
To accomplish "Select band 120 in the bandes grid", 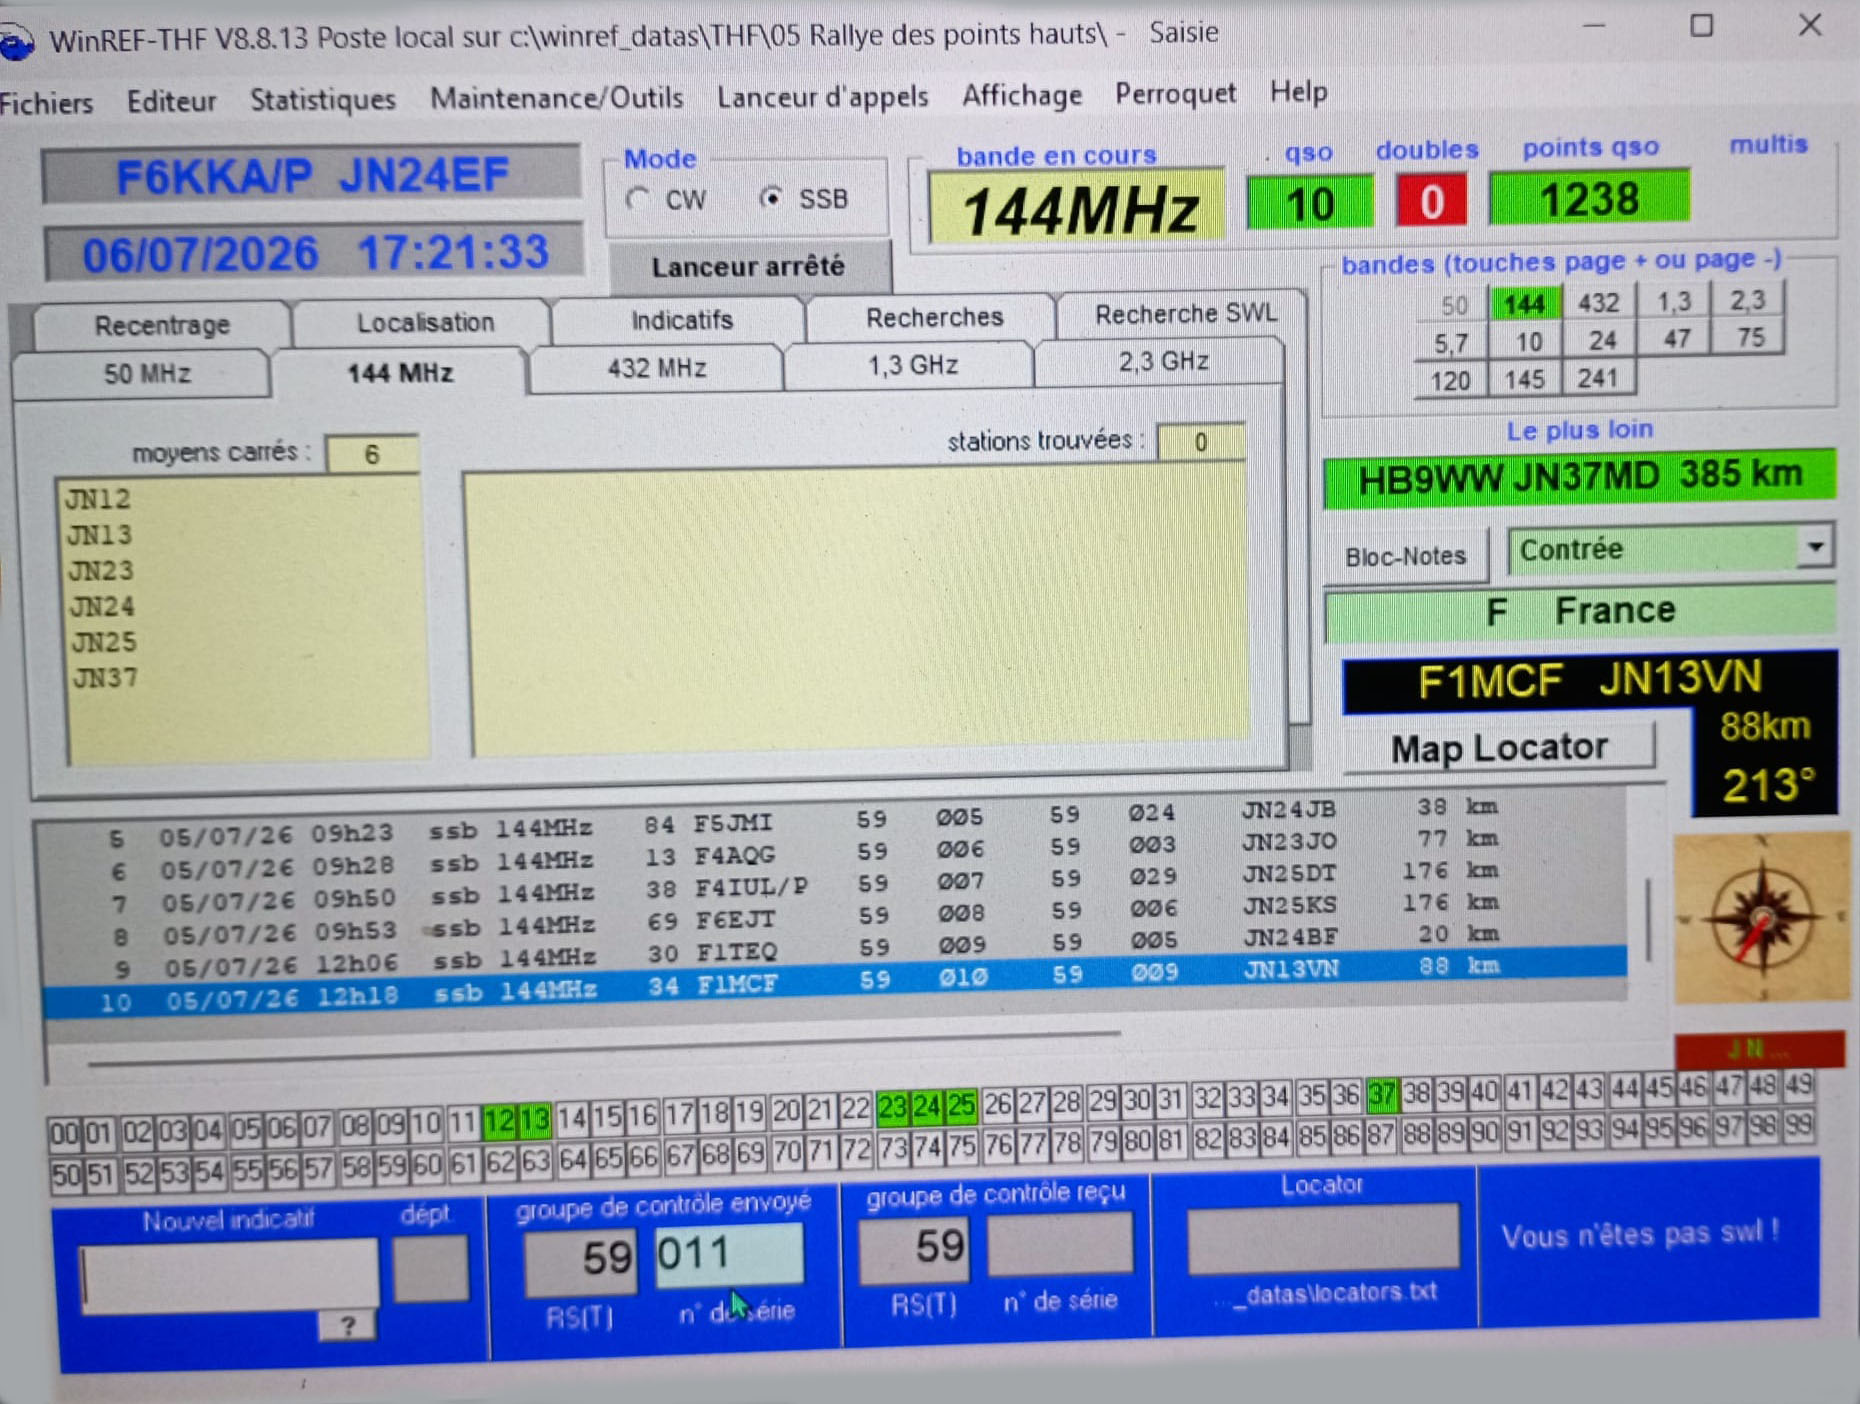I will coord(1450,381).
